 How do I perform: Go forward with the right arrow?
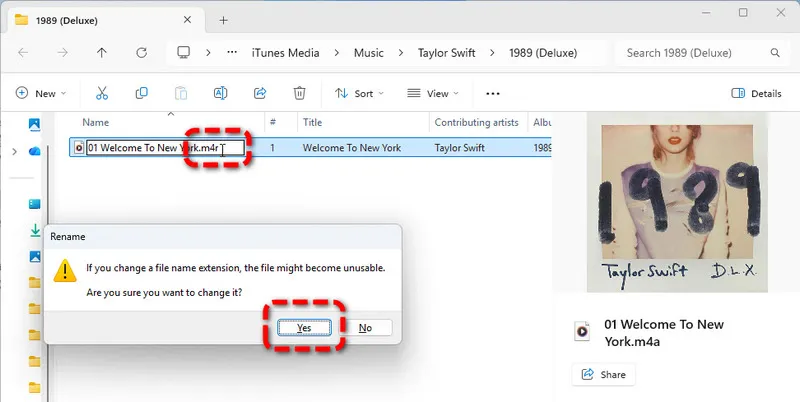62,53
